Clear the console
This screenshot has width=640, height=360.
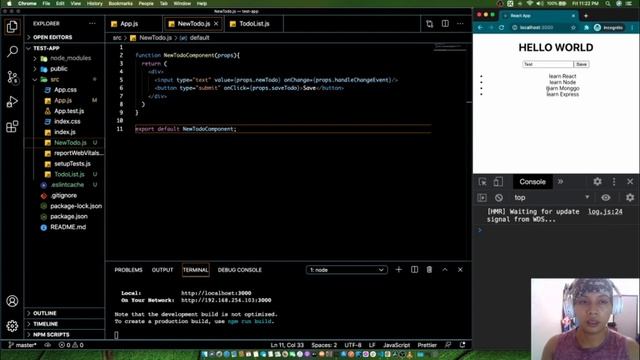(499, 198)
